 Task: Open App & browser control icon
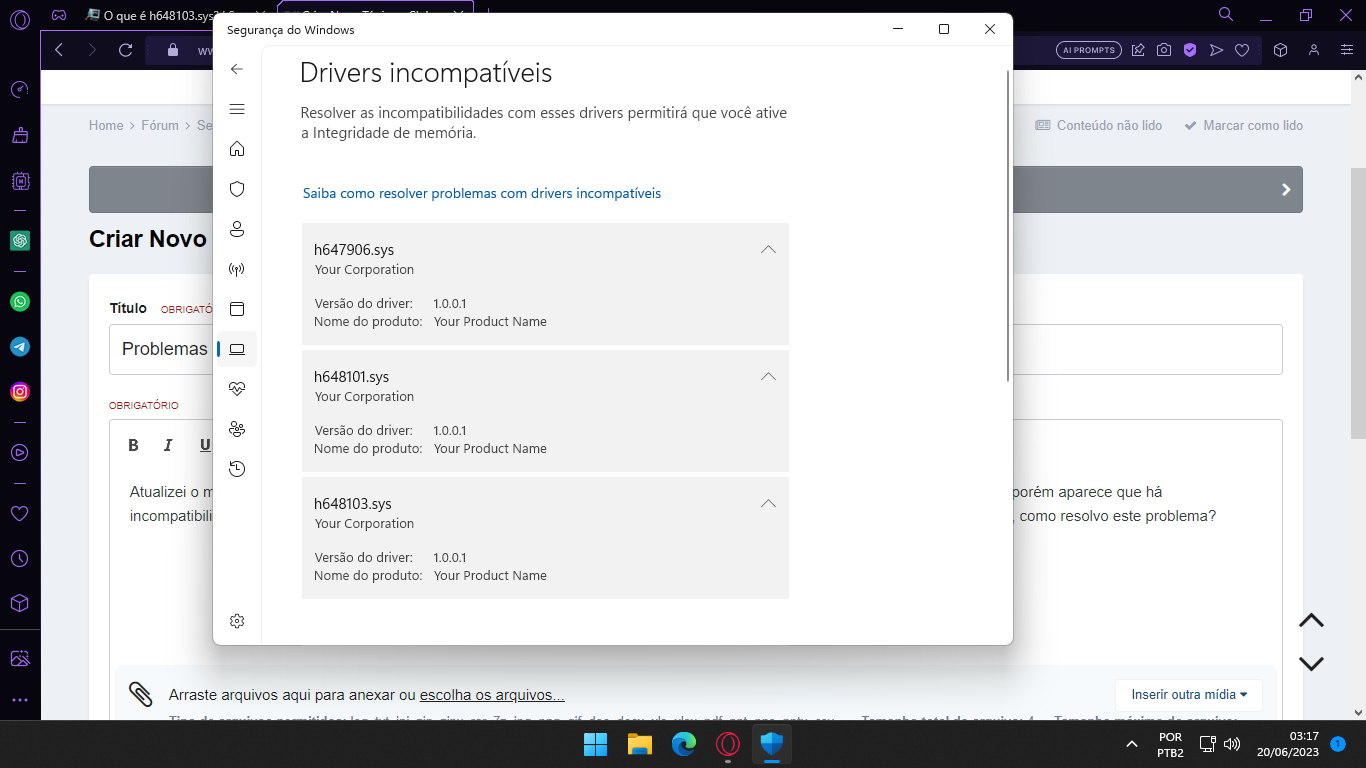237,309
